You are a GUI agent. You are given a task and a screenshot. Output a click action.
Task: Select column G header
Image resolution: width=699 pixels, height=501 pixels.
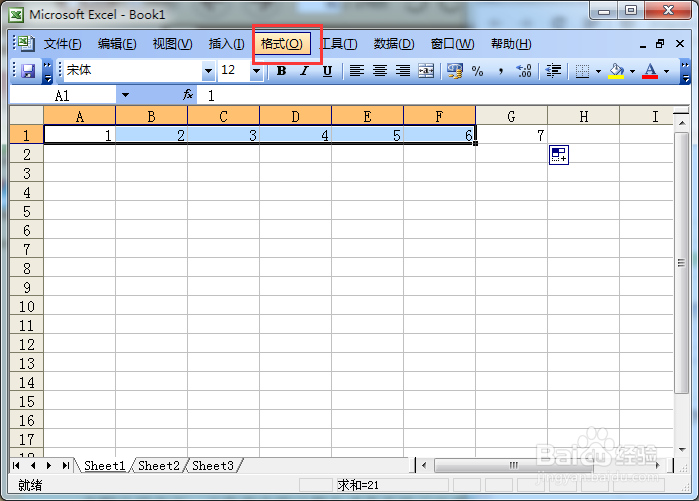511,117
